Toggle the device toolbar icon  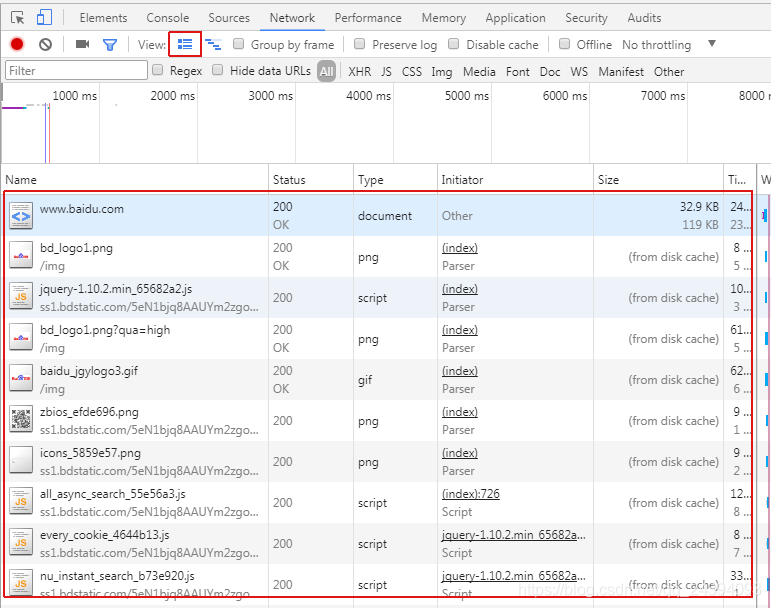pos(44,18)
